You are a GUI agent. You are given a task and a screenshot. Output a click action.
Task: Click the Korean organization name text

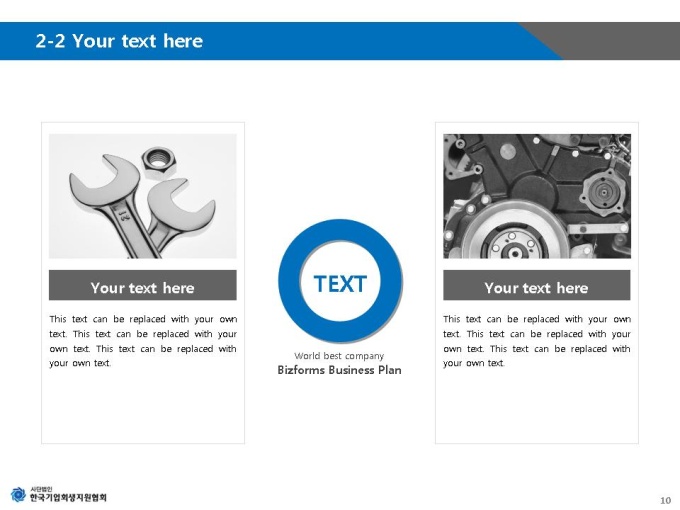(x=68, y=495)
